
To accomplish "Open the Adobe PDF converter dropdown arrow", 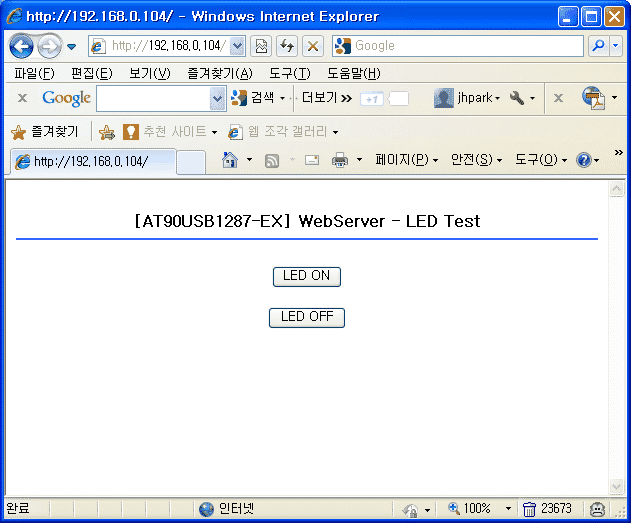I will pyautogui.click(x=615, y=97).
